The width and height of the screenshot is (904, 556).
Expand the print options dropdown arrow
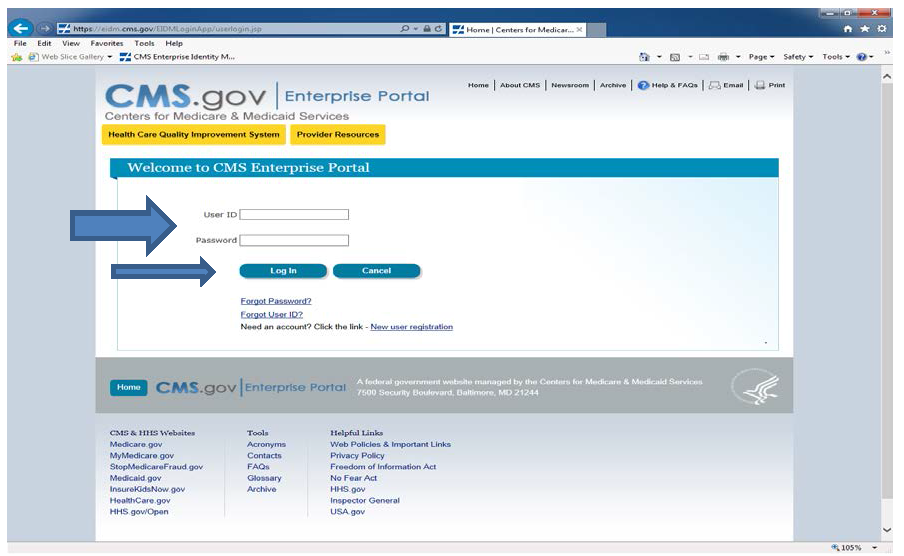[738, 57]
